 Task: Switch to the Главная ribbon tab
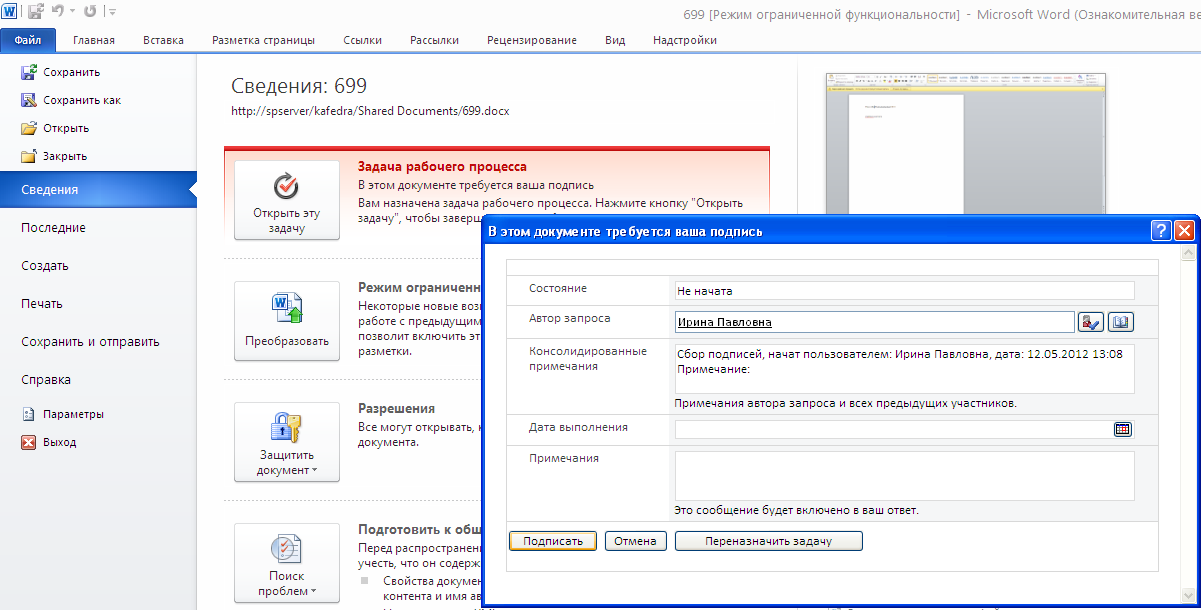click(94, 40)
